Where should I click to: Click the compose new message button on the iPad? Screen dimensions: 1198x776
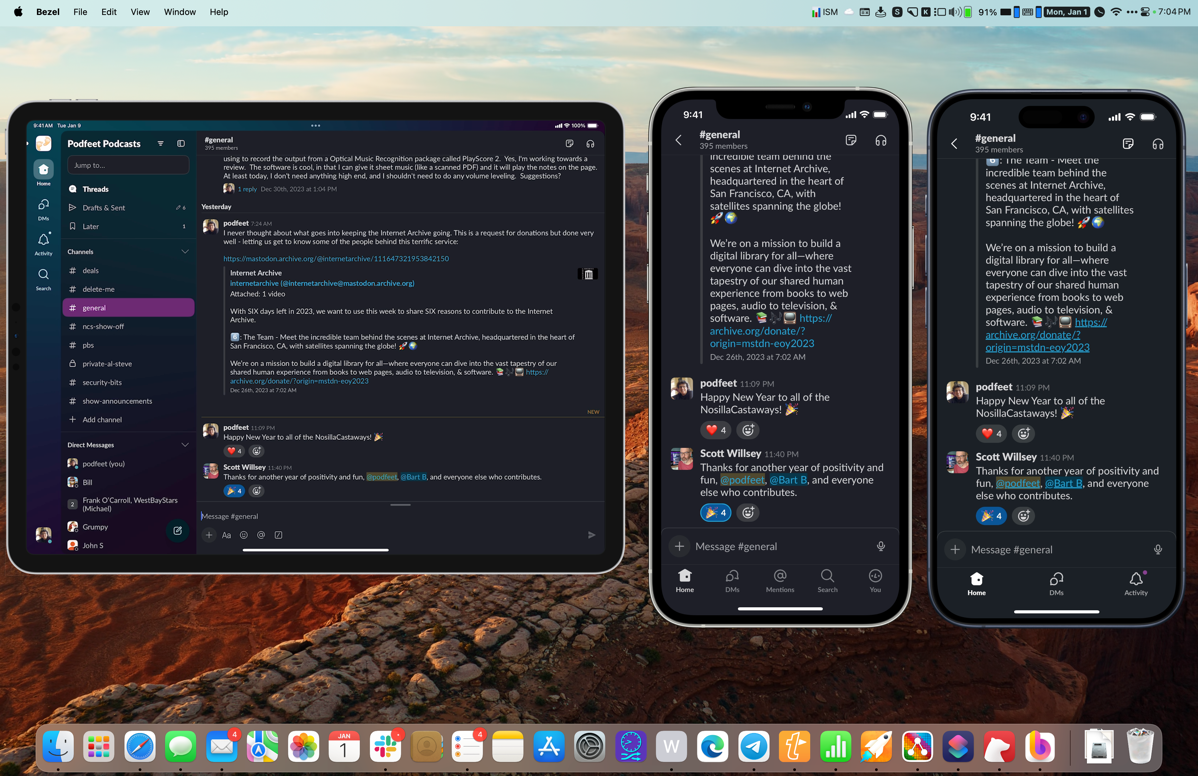point(178,531)
